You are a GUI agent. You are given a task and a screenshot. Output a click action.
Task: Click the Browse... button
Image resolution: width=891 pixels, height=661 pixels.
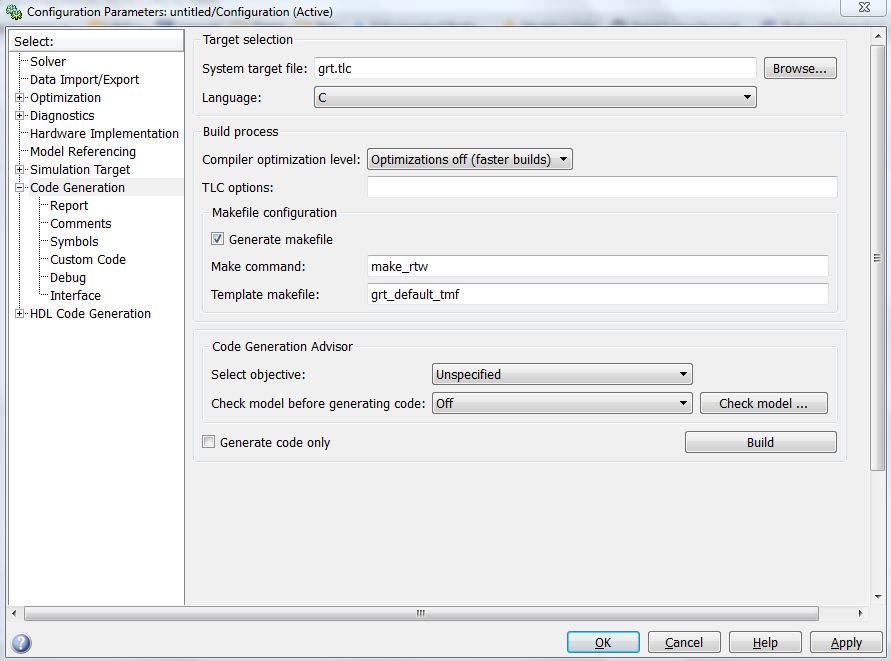800,69
